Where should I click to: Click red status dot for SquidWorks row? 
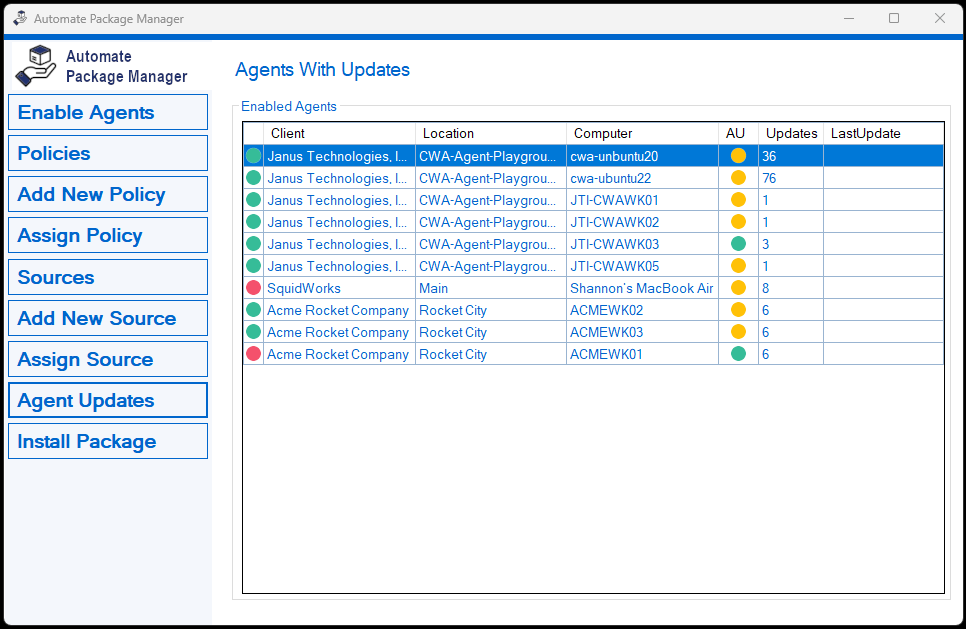coord(253,288)
